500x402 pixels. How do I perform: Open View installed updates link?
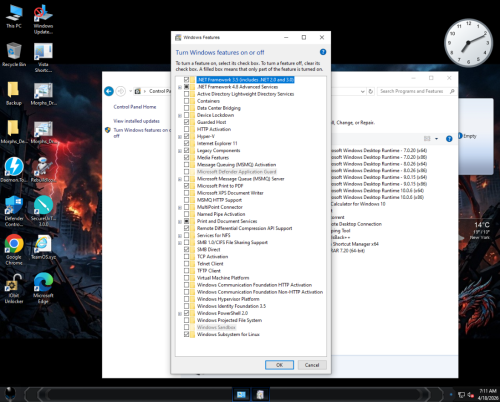[x=136, y=121]
